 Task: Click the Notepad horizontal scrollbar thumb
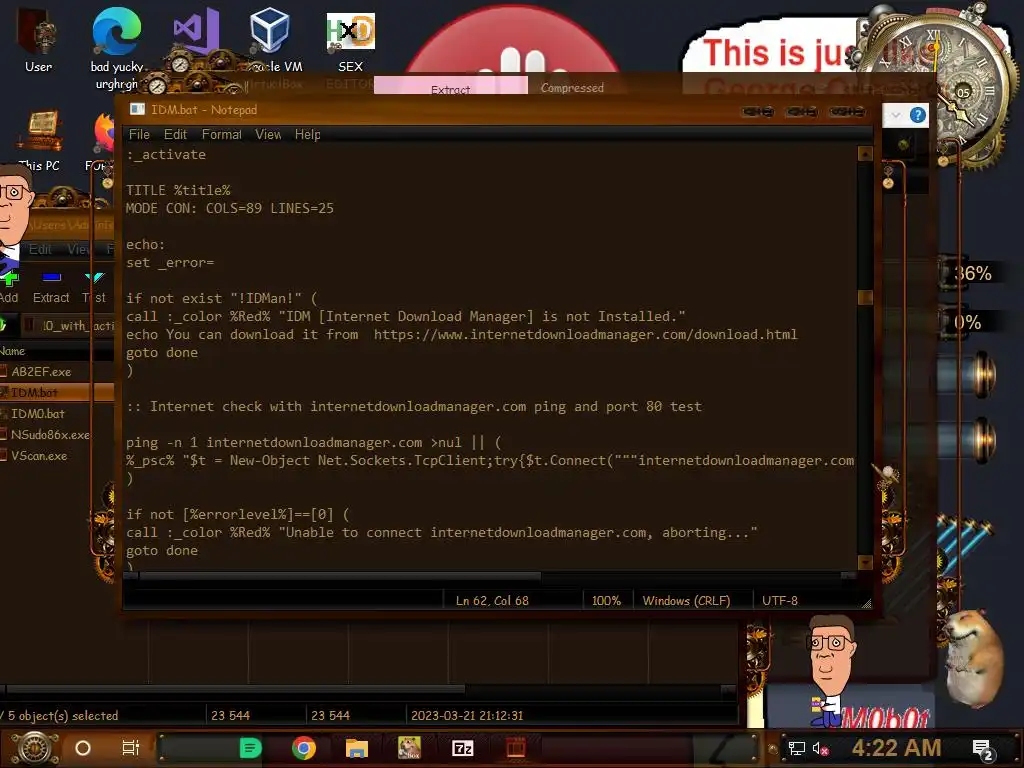340,576
